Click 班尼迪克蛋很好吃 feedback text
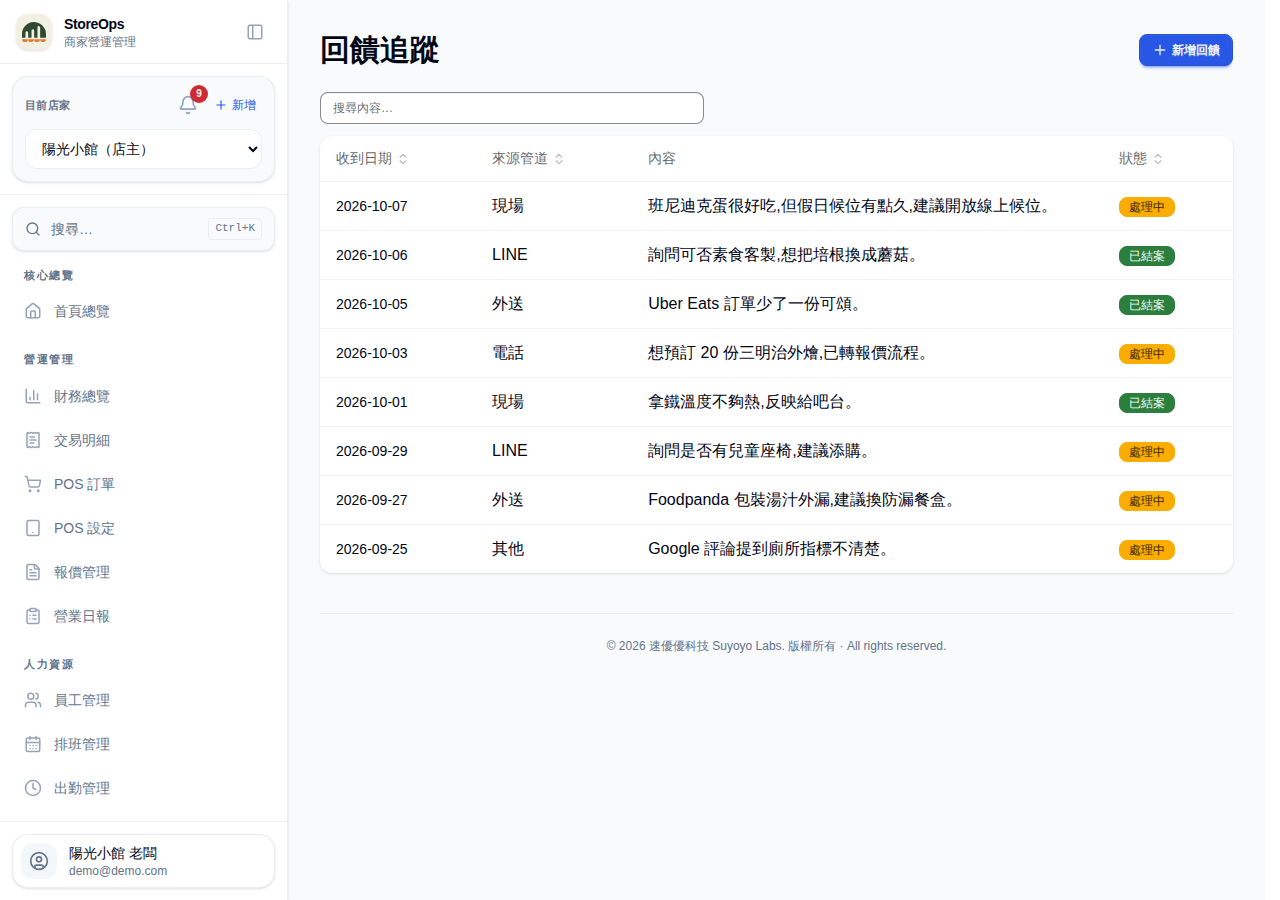Viewport: 1280px width, 900px height. tap(850, 206)
